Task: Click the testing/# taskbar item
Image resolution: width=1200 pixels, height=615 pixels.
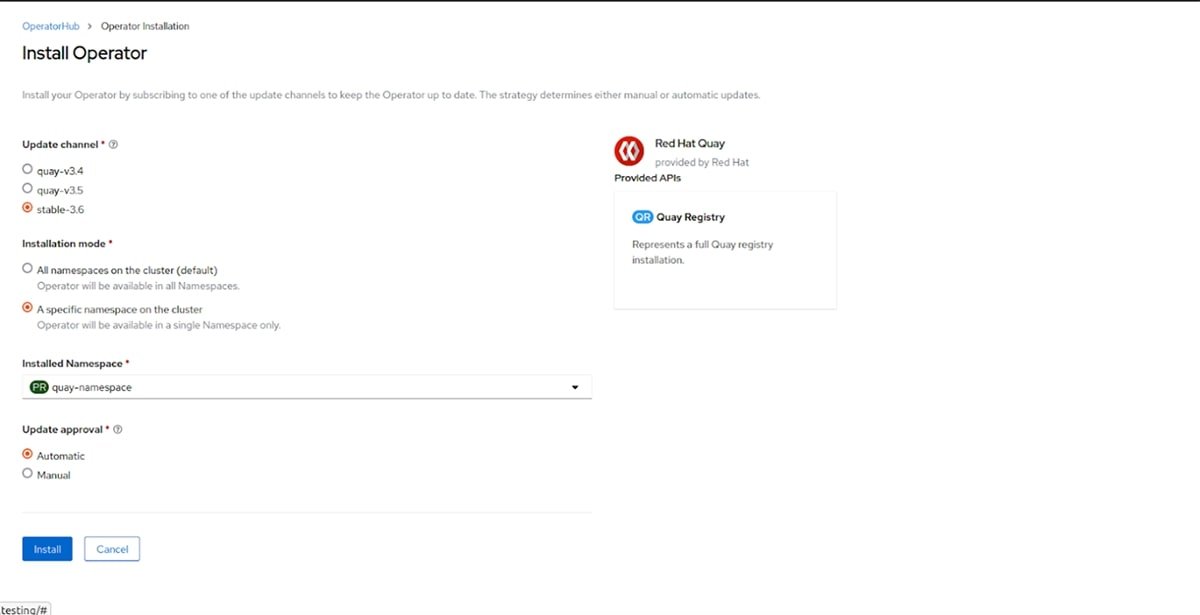Action: pos(26,608)
